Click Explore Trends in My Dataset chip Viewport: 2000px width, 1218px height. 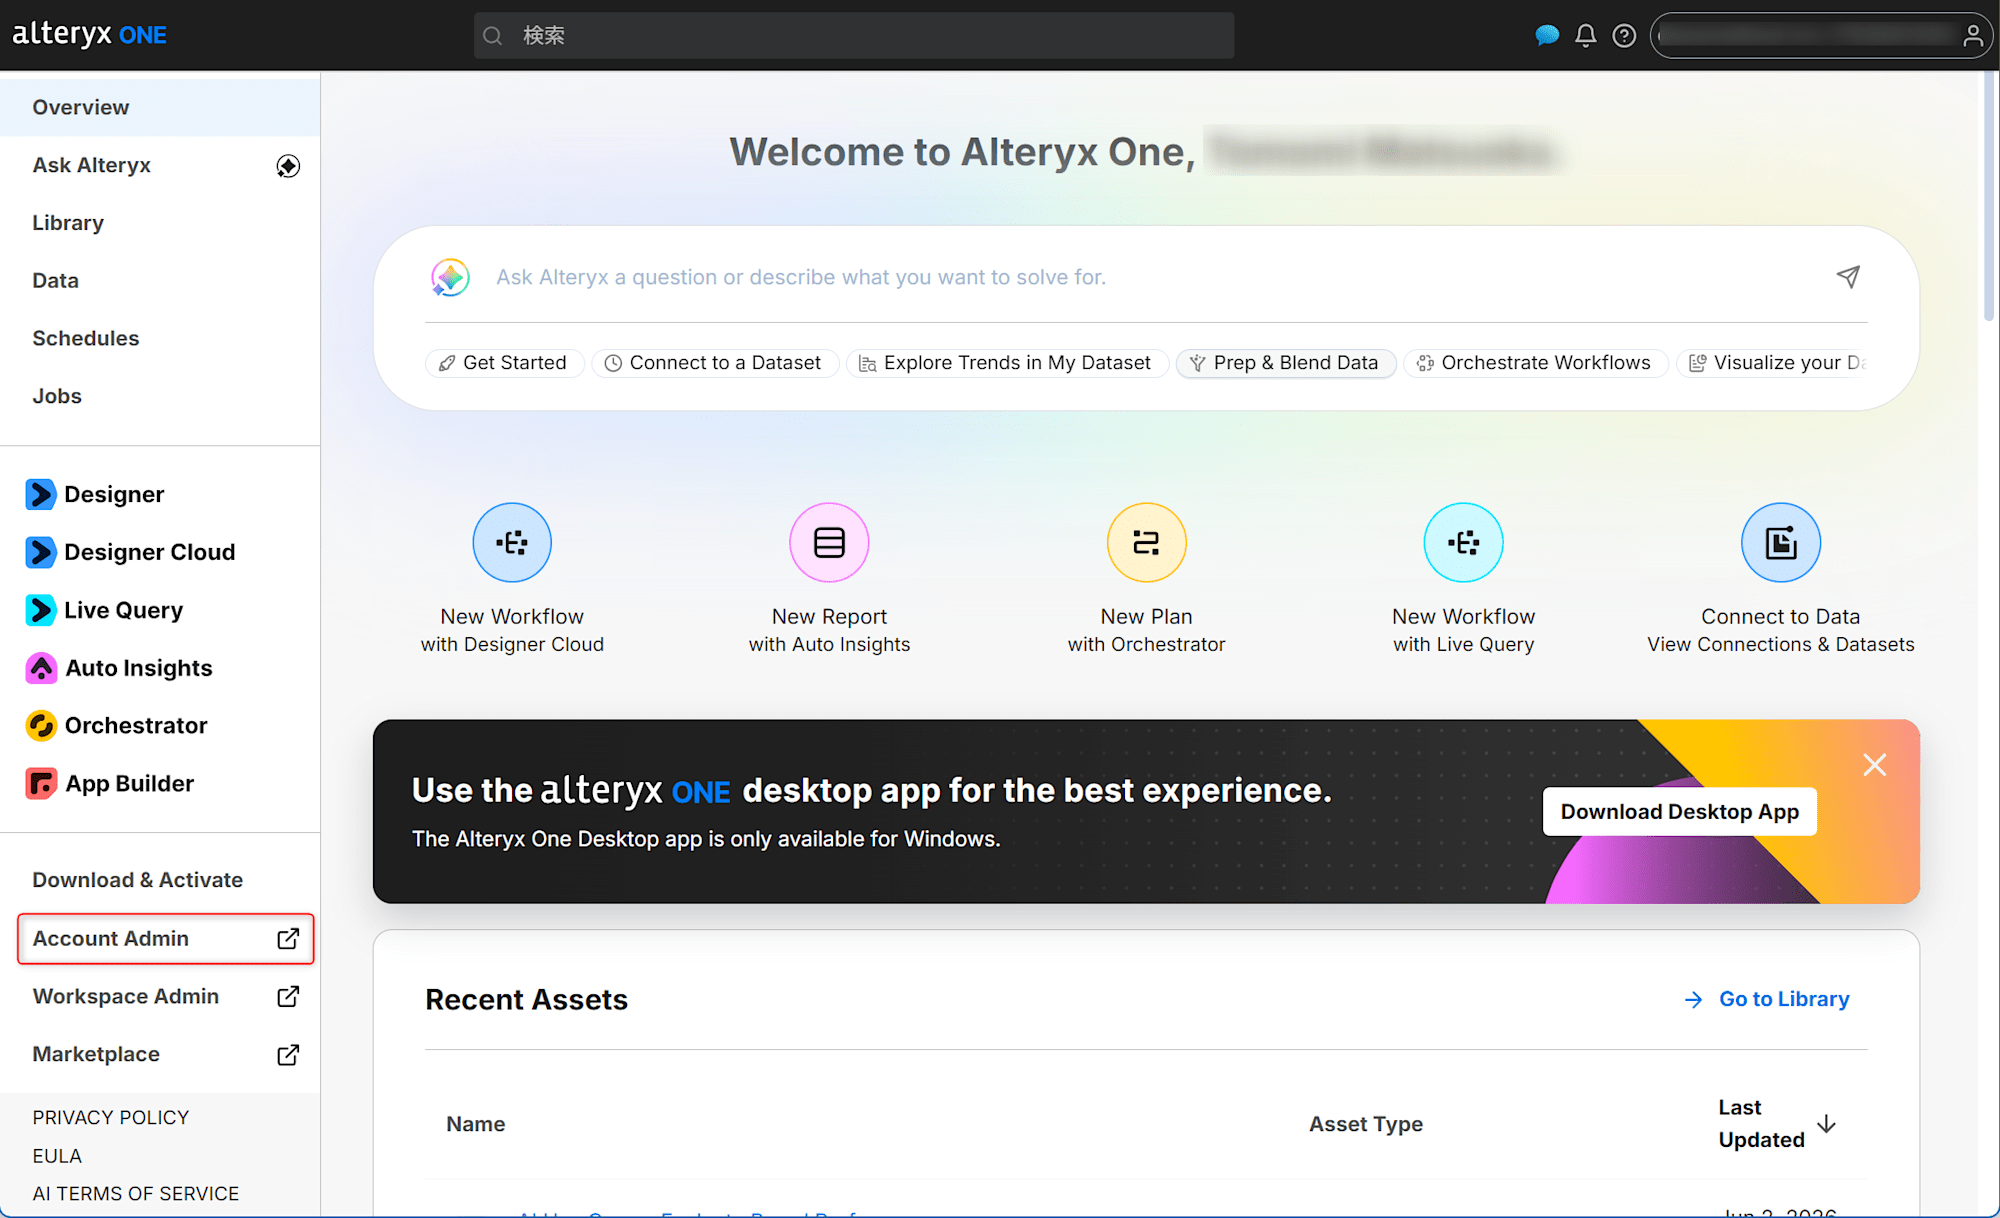[1007, 363]
